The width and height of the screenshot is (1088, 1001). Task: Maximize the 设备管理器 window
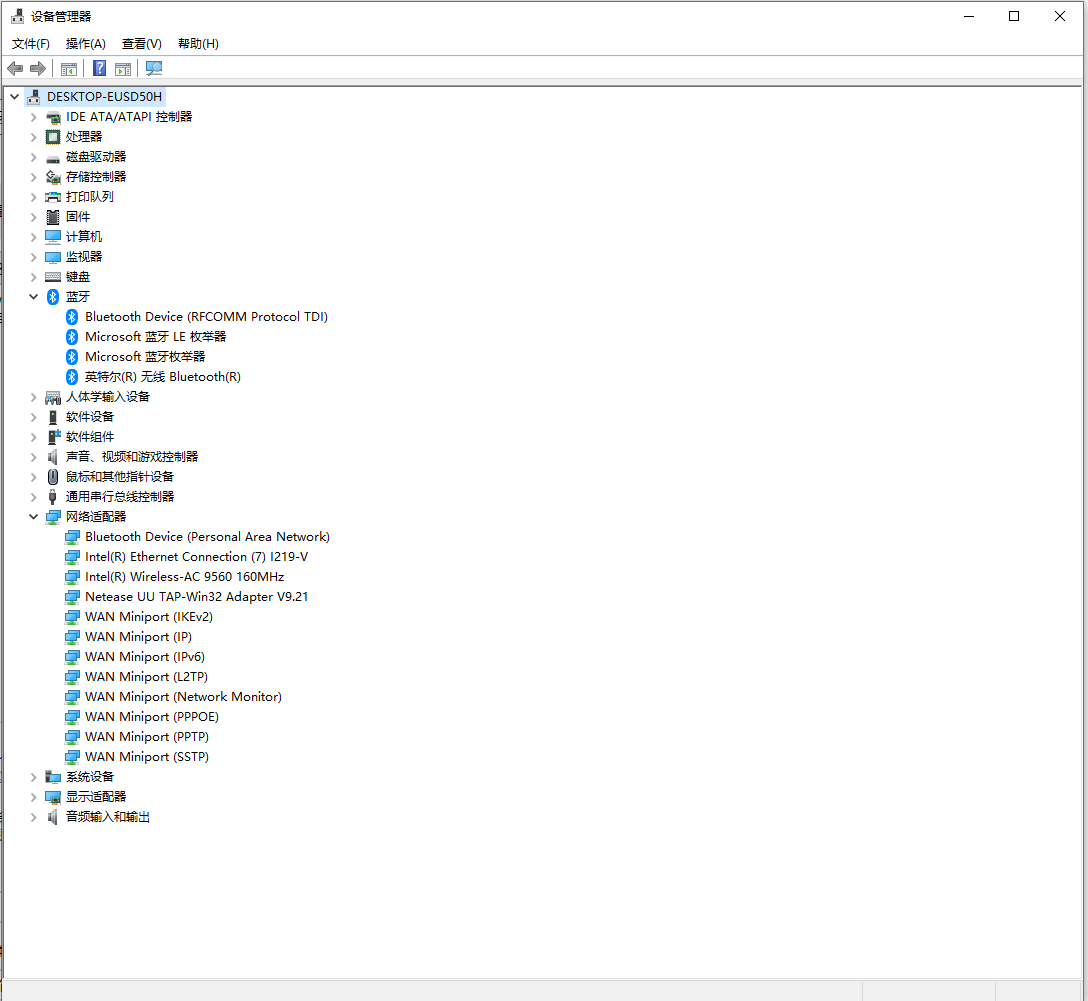[x=1014, y=16]
